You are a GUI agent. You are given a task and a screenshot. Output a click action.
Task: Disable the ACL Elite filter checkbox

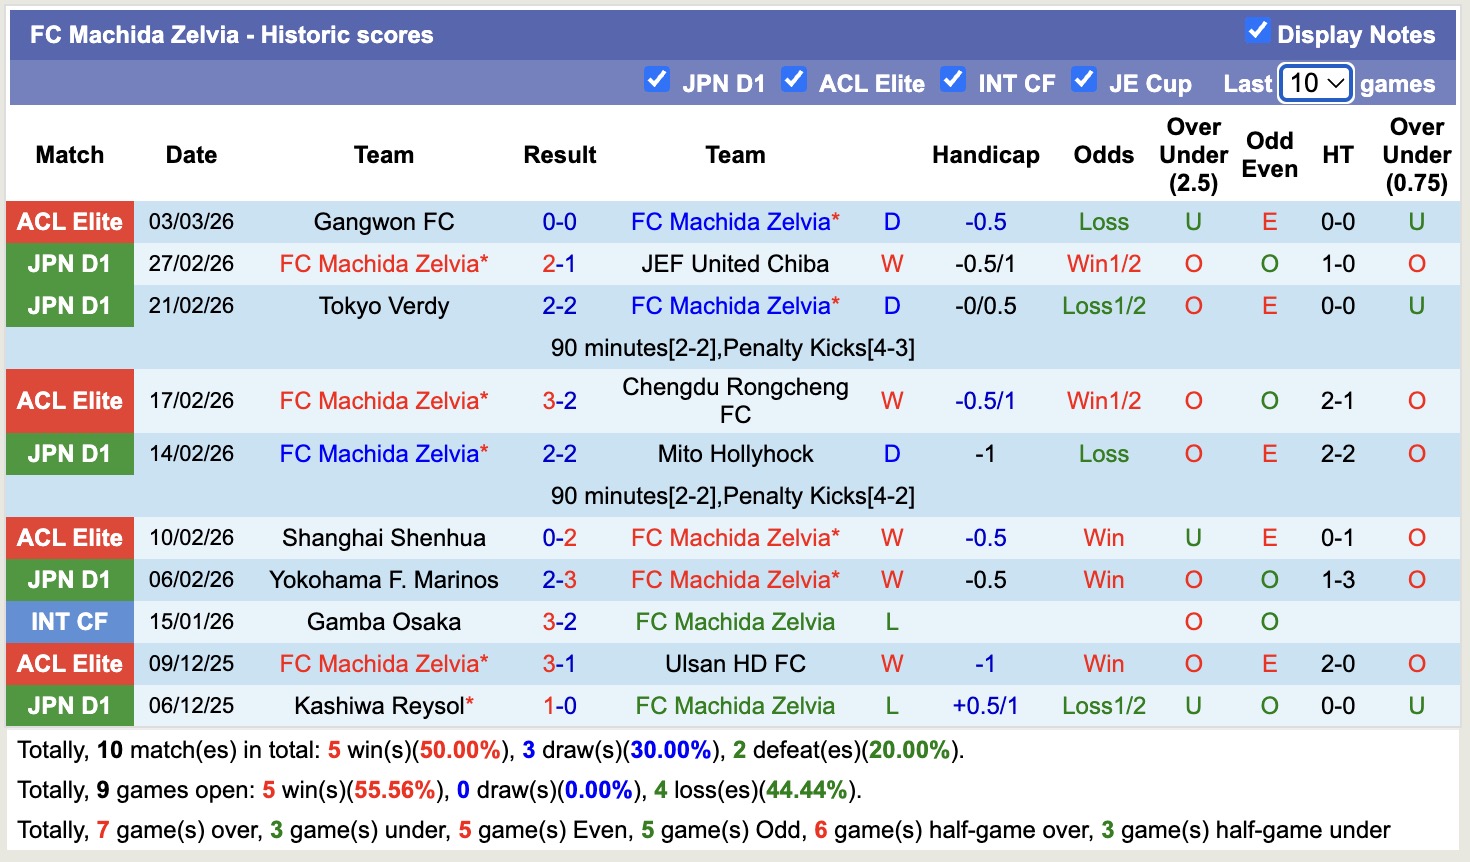pos(794,82)
